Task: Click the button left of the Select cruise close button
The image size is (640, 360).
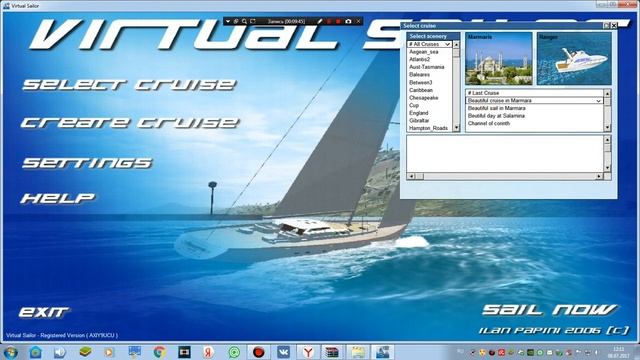Action: pyautogui.click(x=607, y=25)
